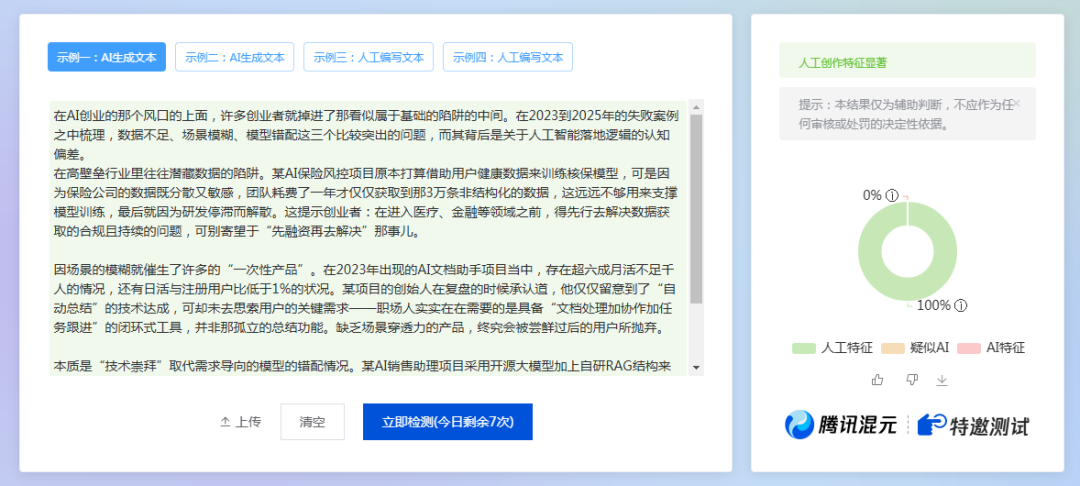
Task: Toggle the AI特征 legend item
Action: [x=992, y=348]
